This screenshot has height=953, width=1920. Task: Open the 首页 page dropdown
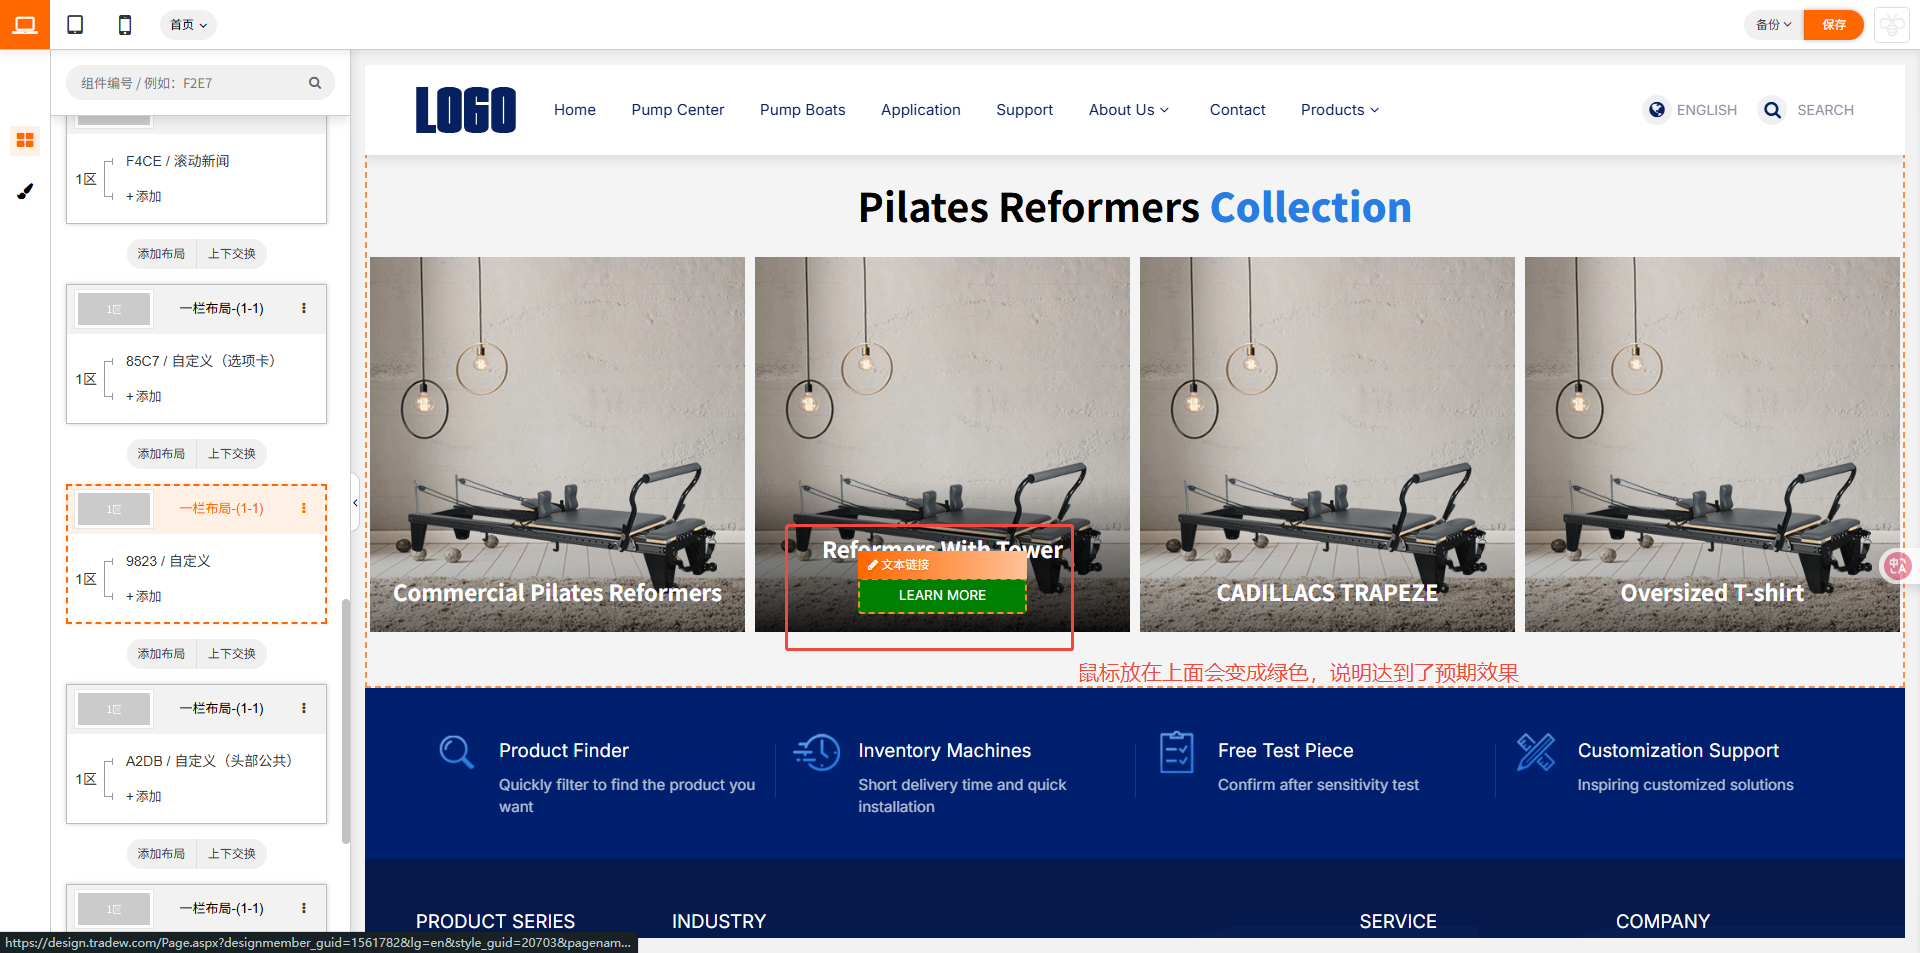click(188, 25)
